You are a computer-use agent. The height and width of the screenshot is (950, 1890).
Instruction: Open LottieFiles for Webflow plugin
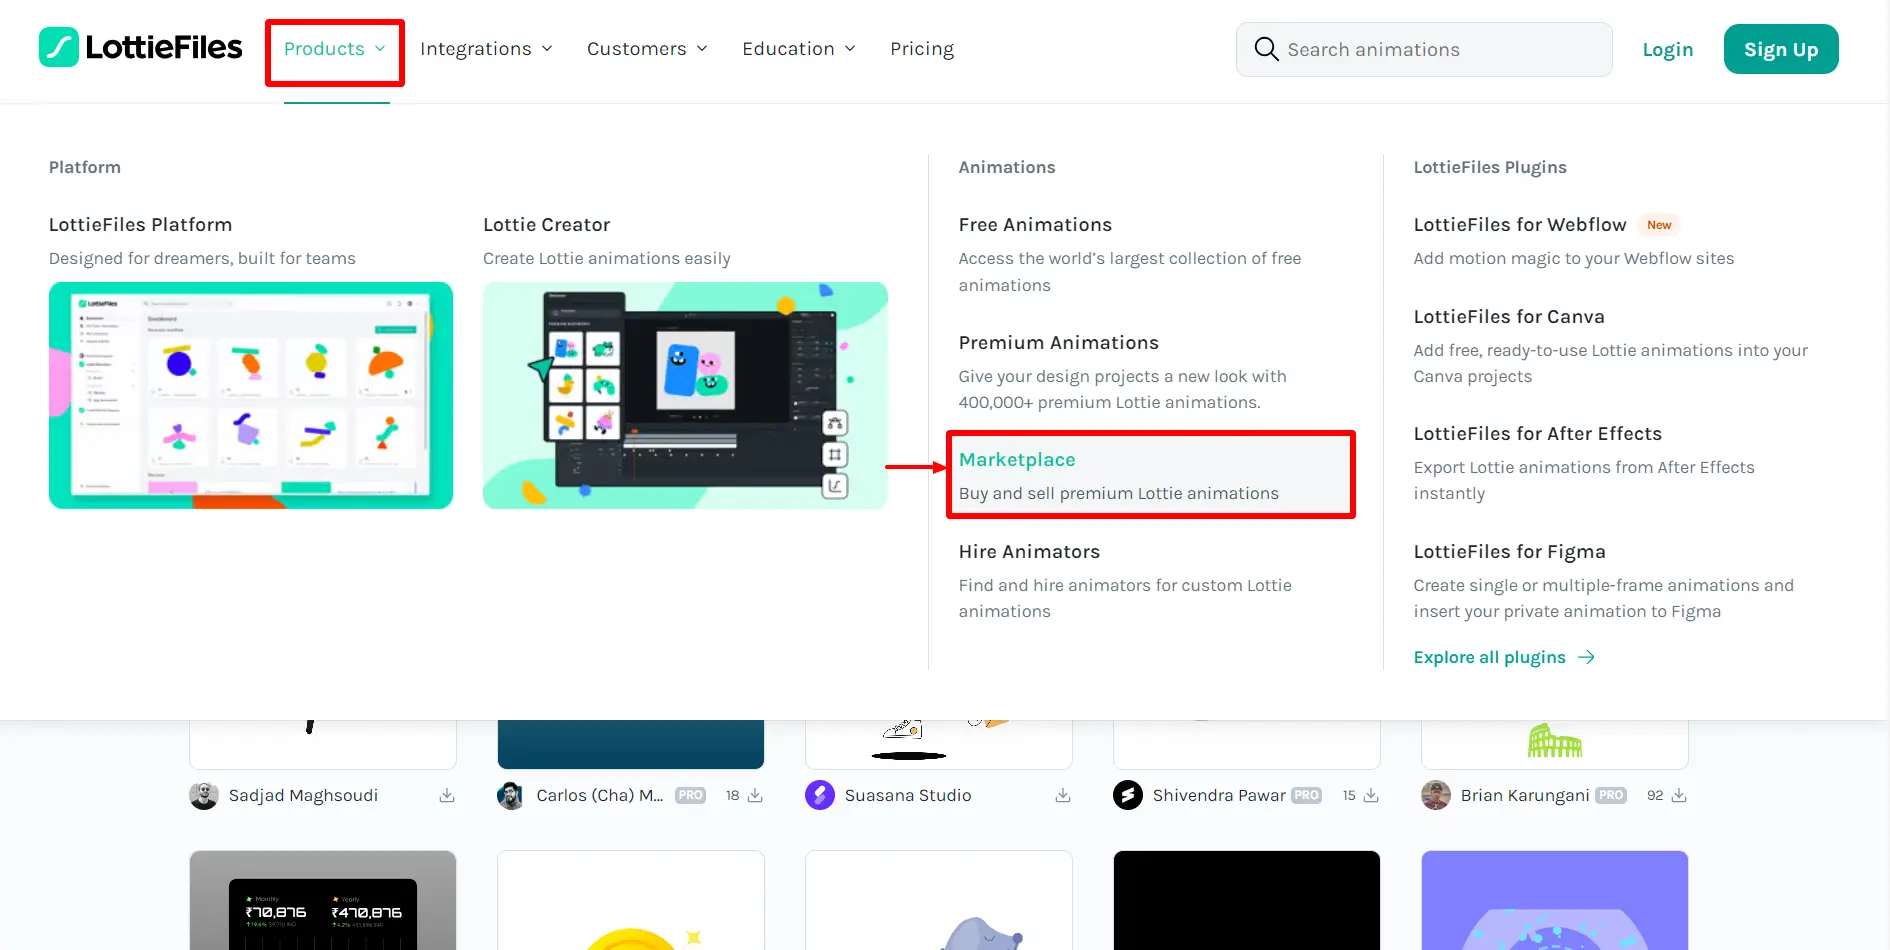1520,225
